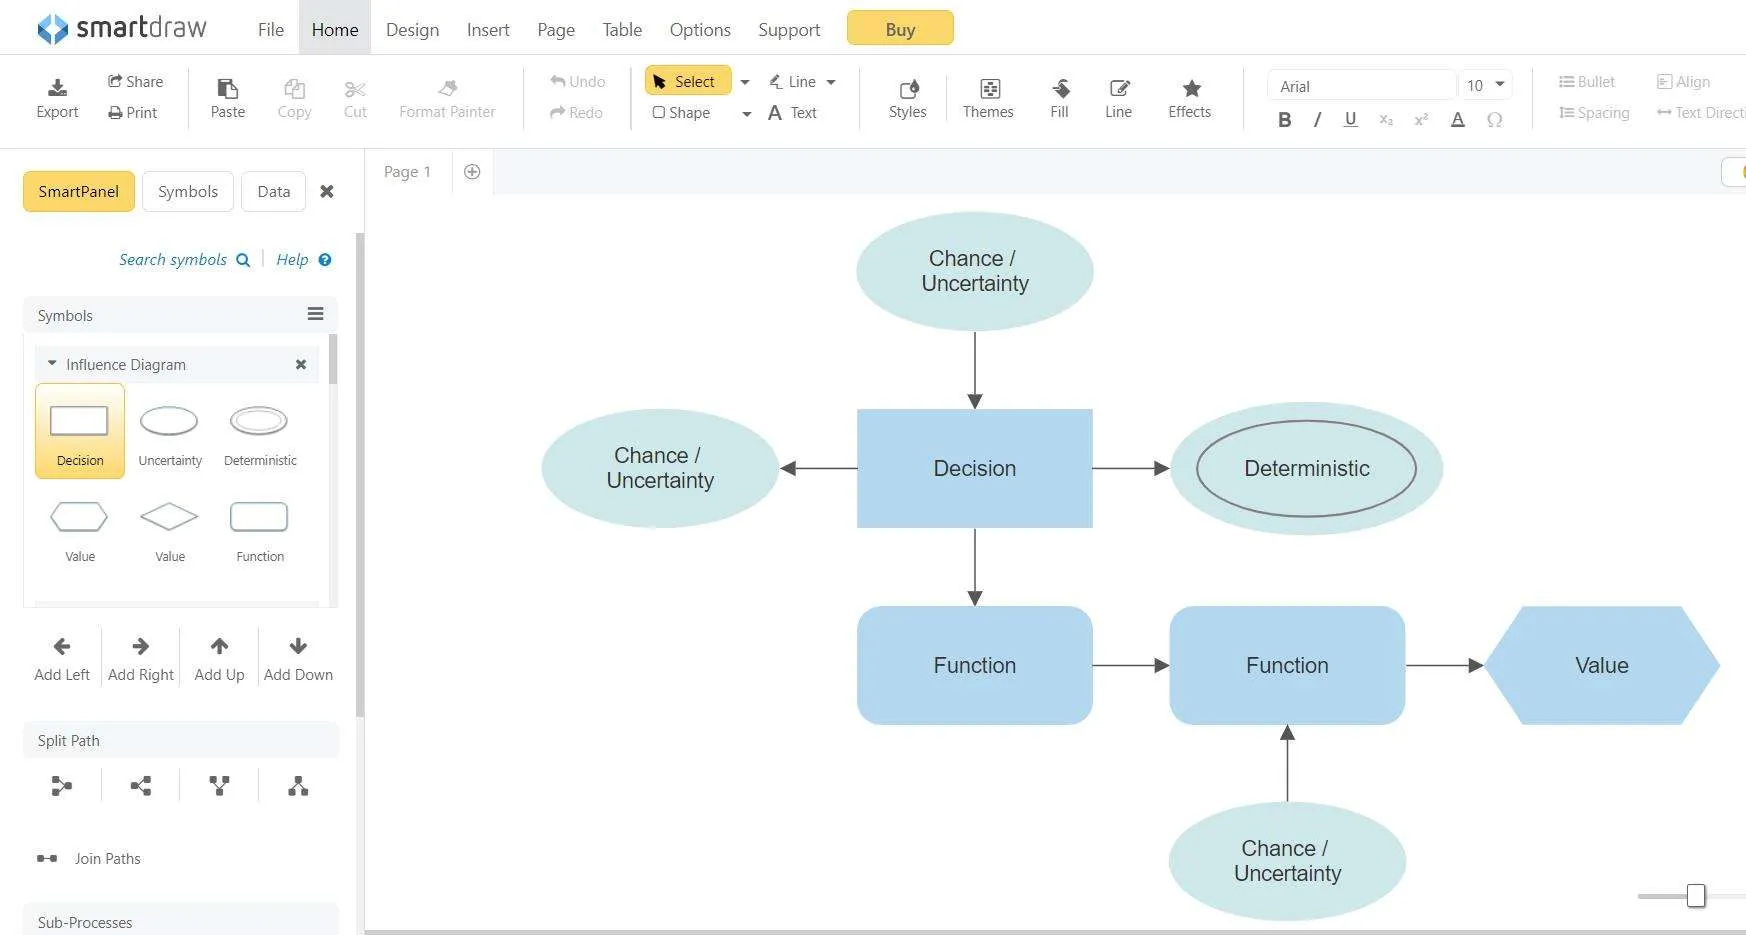Click the Search symbols link
The height and width of the screenshot is (935, 1746).
[x=184, y=260]
